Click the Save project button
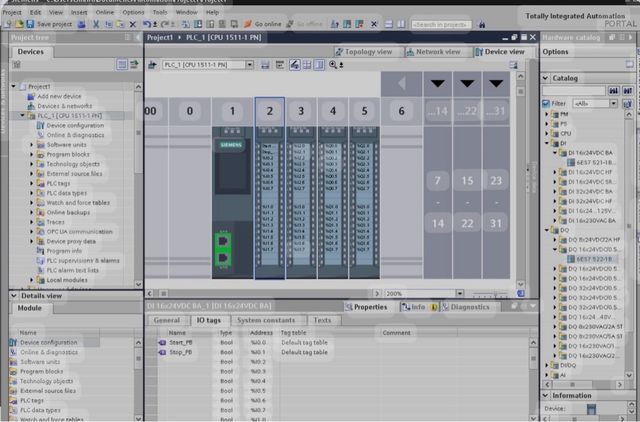Viewport: 640px width, 422px height. [x=49, y=24]
